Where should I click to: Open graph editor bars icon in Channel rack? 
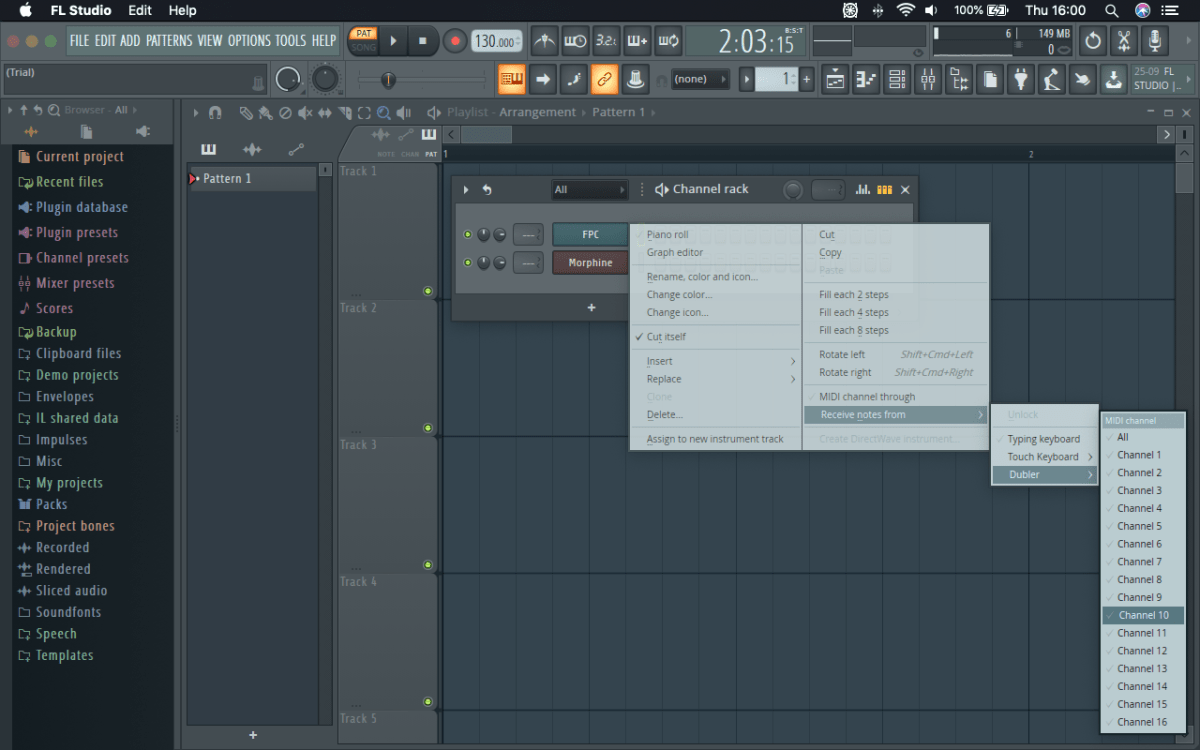click(x=863, y=190)
